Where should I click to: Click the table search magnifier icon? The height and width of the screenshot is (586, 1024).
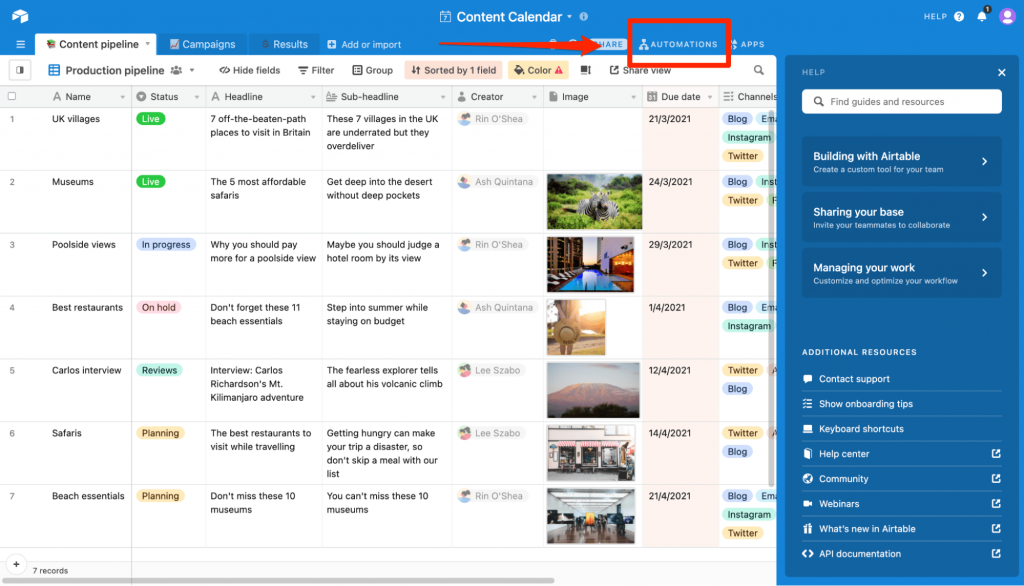coord(759,71)
